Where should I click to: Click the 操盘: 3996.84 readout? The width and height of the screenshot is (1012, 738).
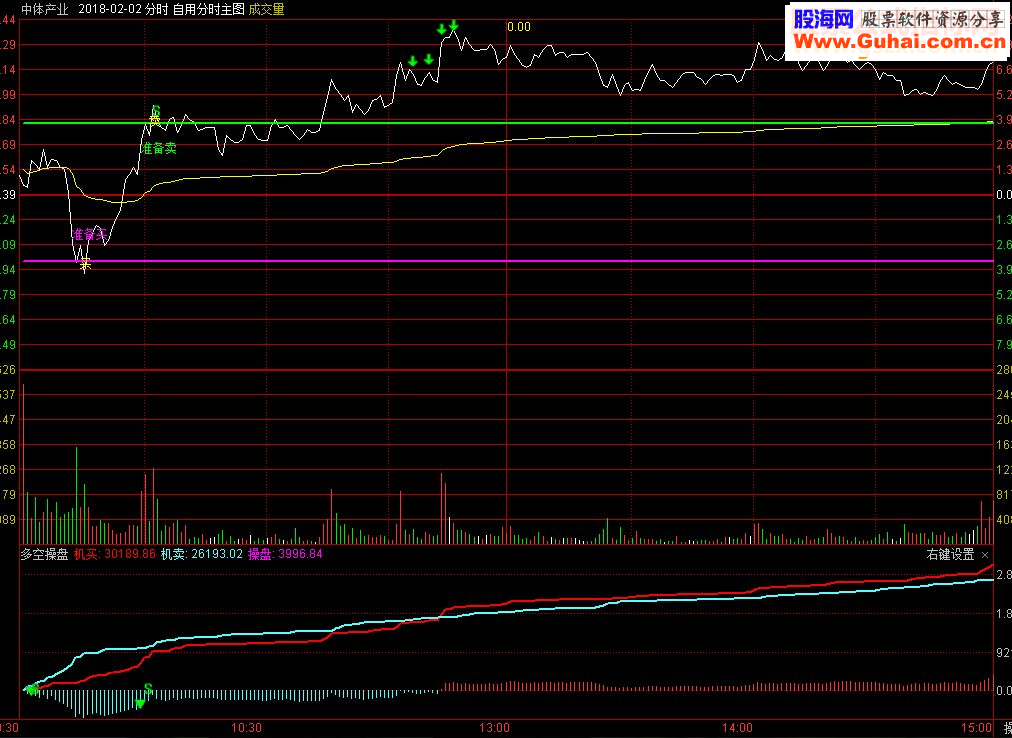coord(285,554)
